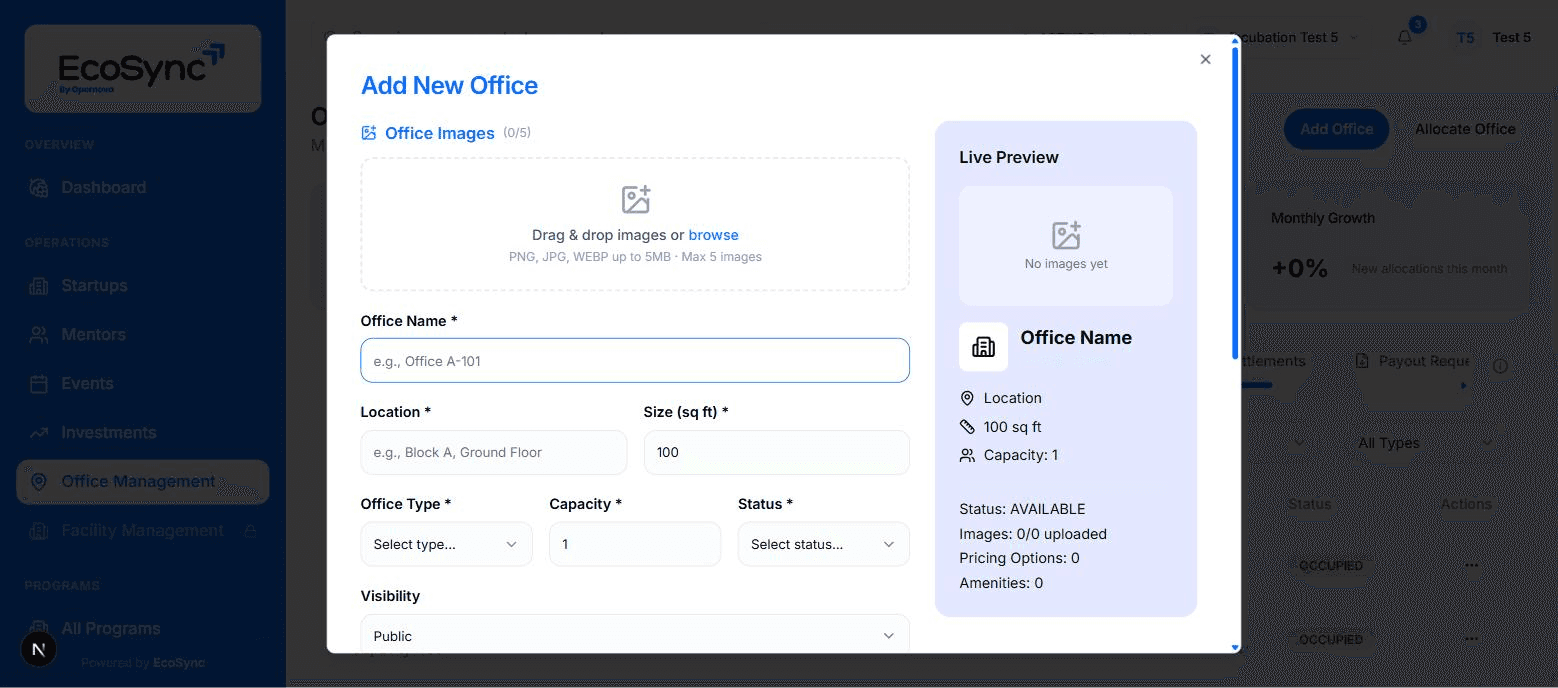Click the Add Office button behind dialog
This screenshot has width=1558, height=688.
(x=1336, y=129)
